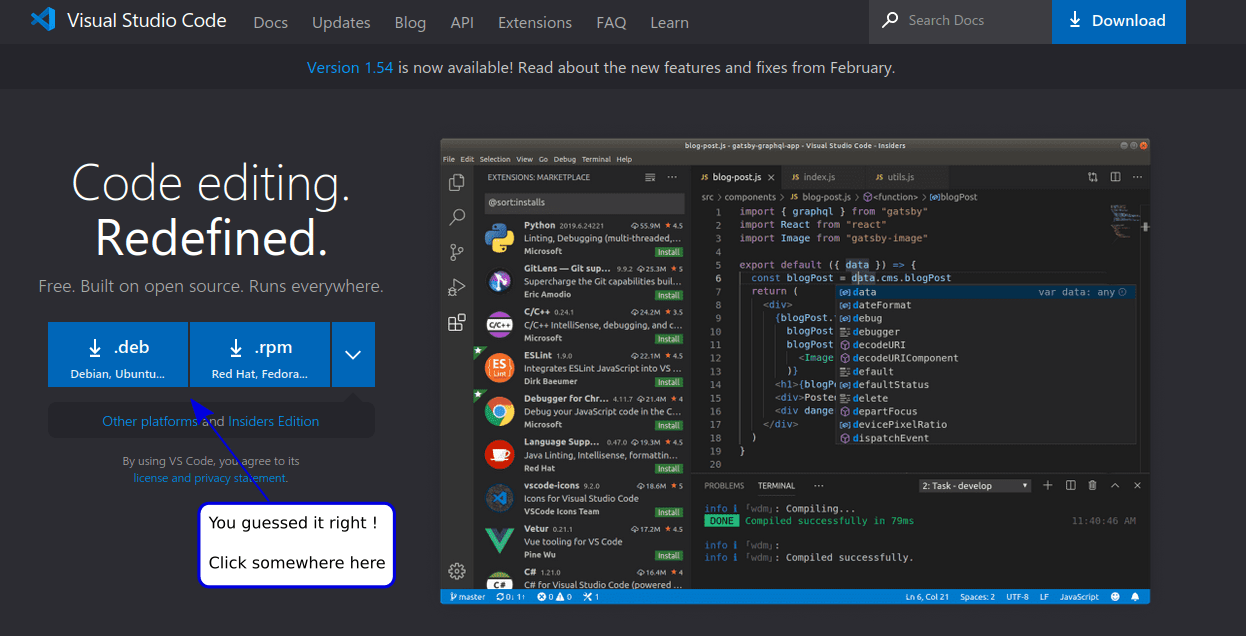Open the Learn navigation item
The image size is (1246, 636).
click(x=669, y=22)
